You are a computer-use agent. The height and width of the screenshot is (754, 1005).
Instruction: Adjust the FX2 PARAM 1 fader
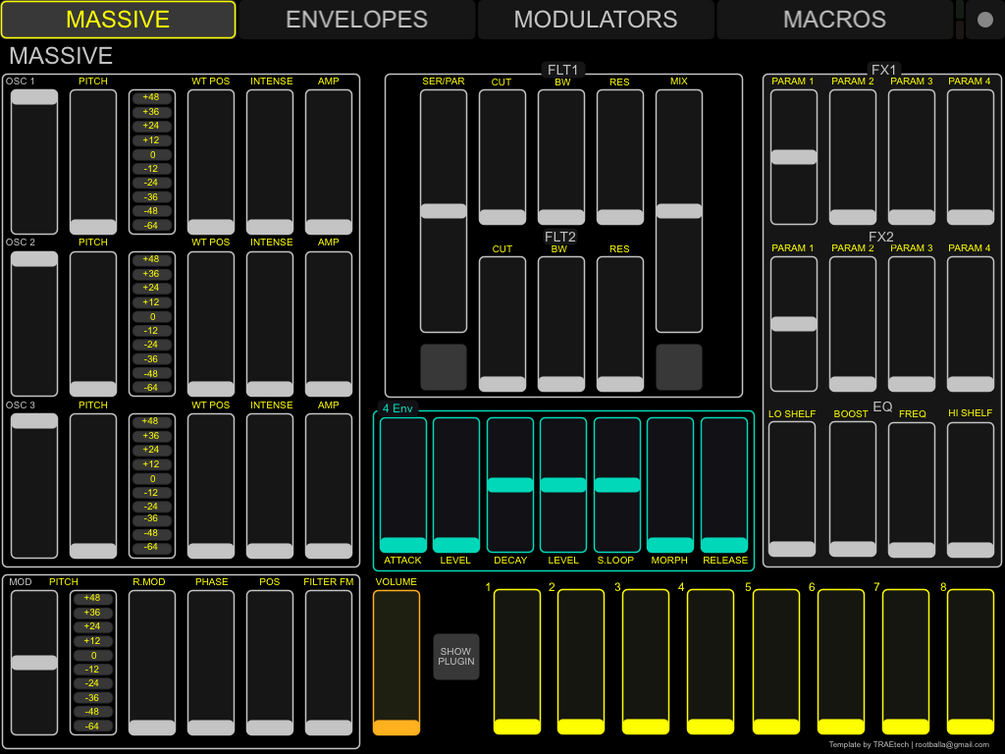click(793, 324)
